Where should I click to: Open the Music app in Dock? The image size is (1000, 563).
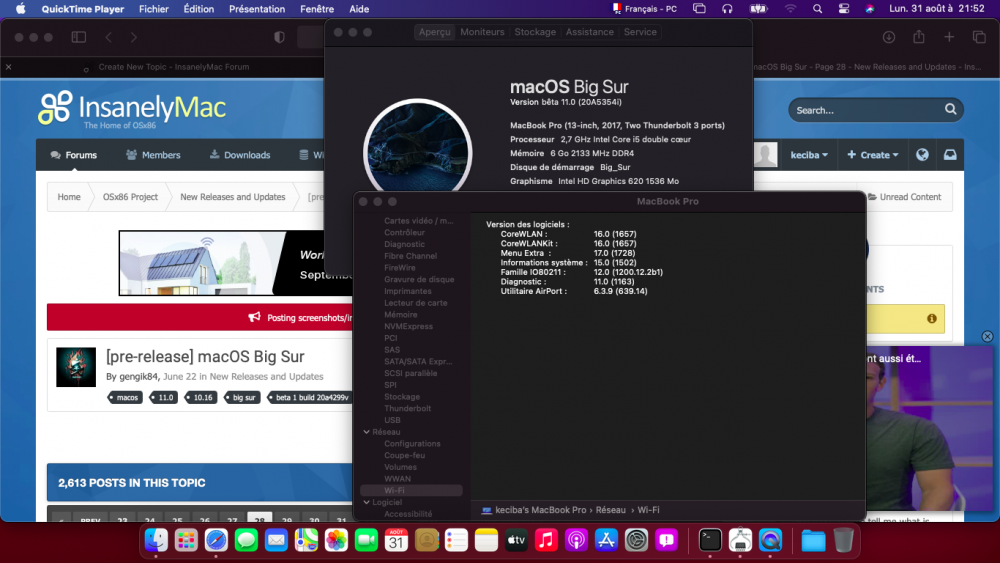(x=546, y=541)
